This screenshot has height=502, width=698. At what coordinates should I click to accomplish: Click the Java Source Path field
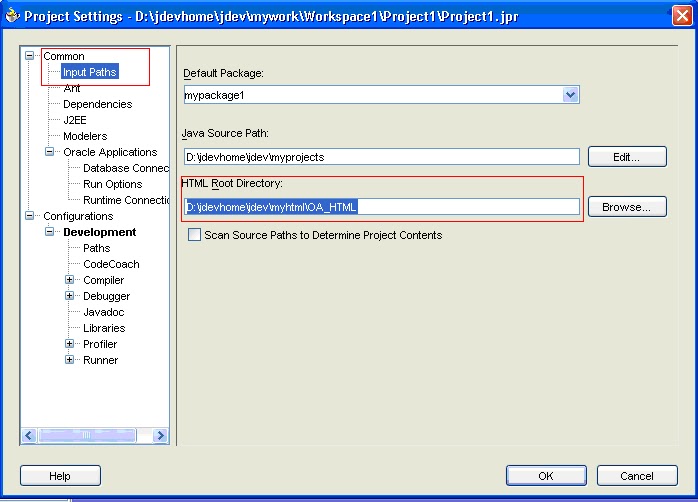coord(381,157)
